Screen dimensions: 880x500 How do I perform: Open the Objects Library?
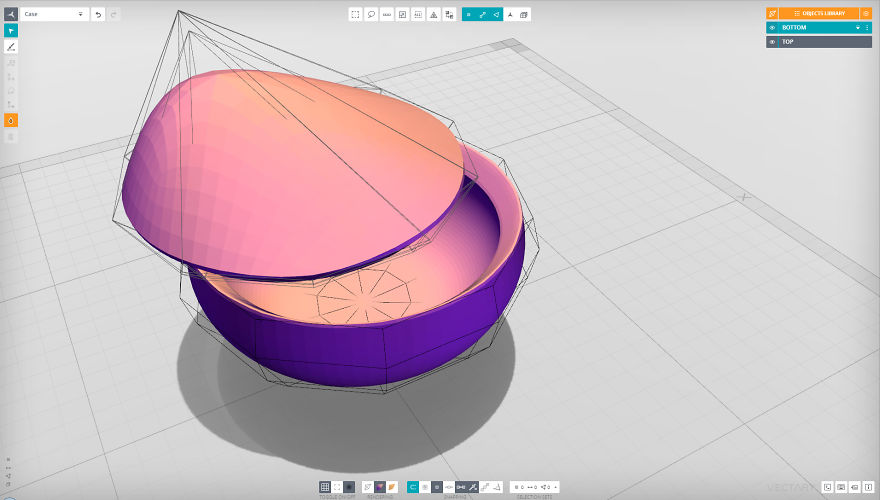(819, 13)
